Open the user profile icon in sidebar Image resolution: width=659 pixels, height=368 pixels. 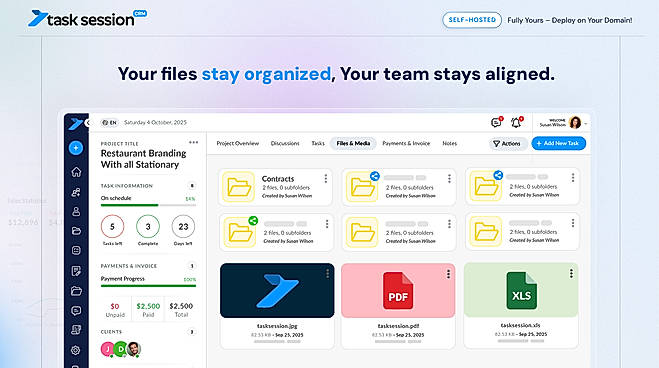(76, 211)
